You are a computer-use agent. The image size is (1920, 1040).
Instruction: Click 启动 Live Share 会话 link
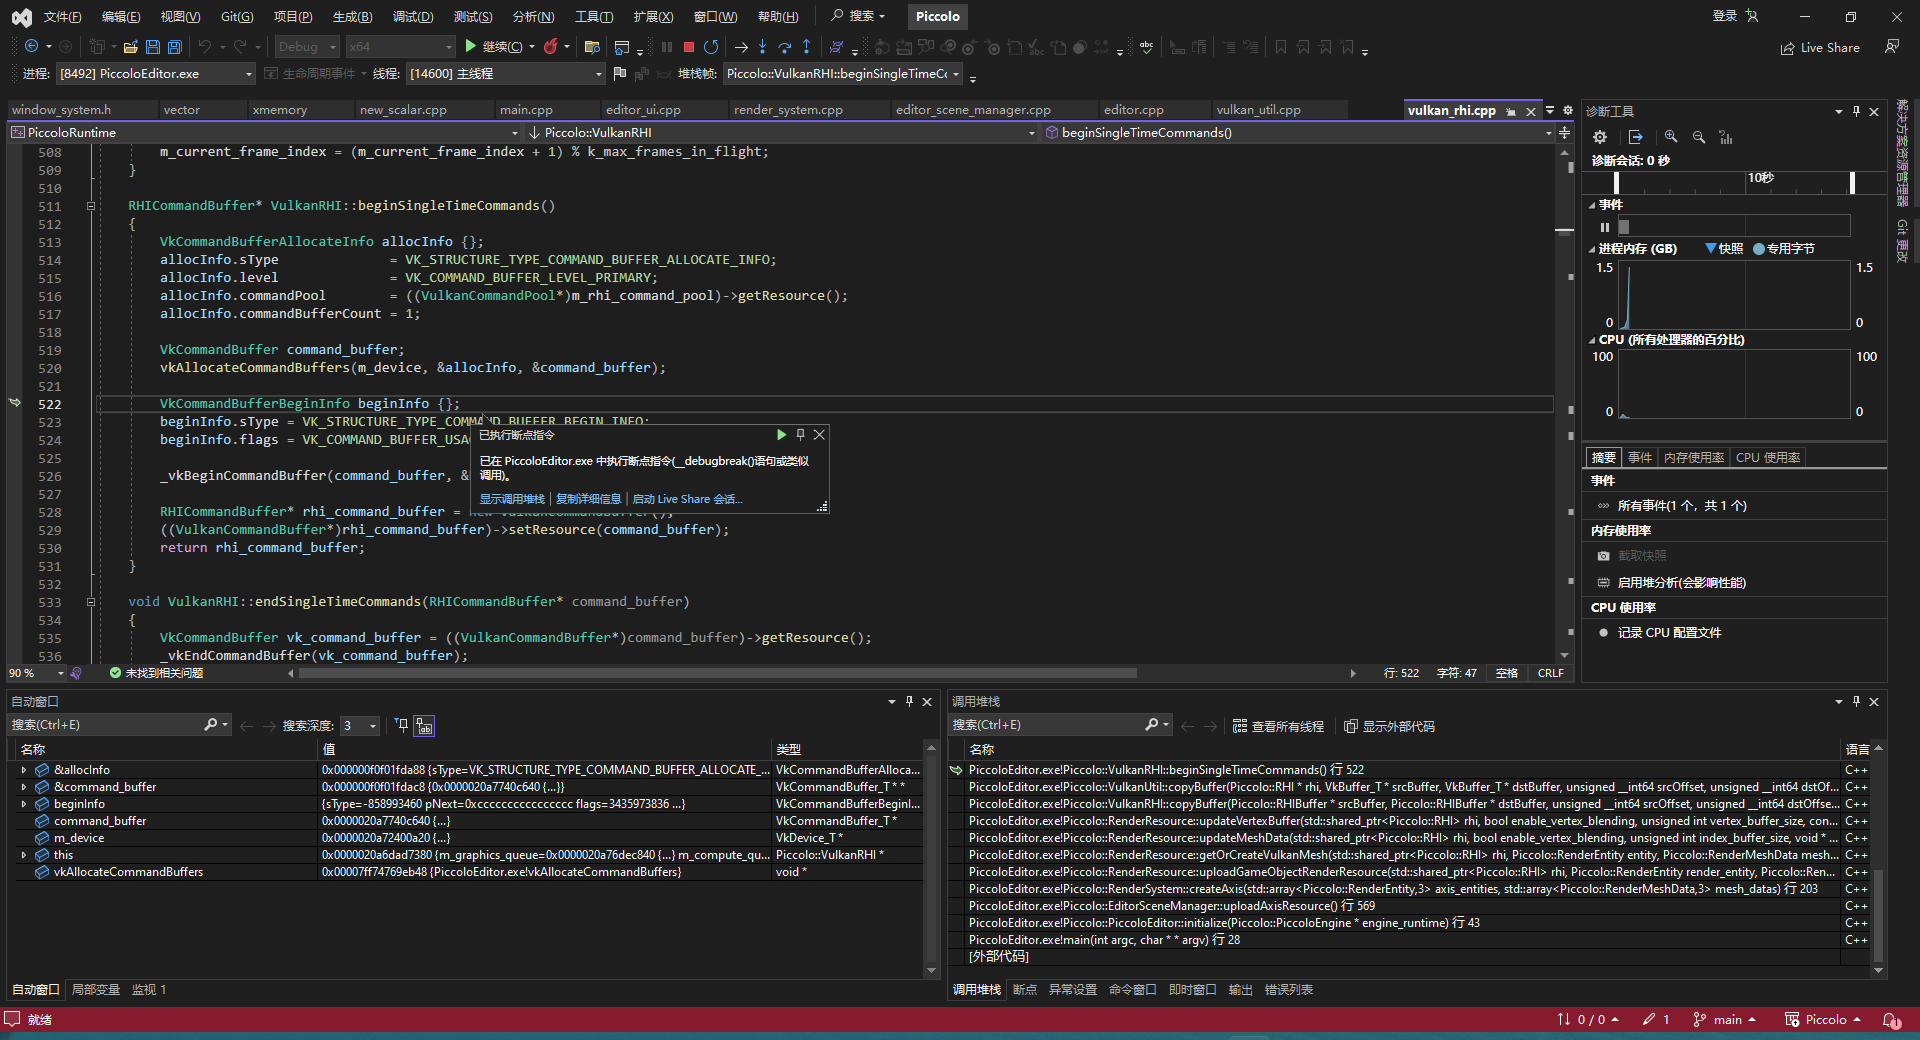pos(687,499)
